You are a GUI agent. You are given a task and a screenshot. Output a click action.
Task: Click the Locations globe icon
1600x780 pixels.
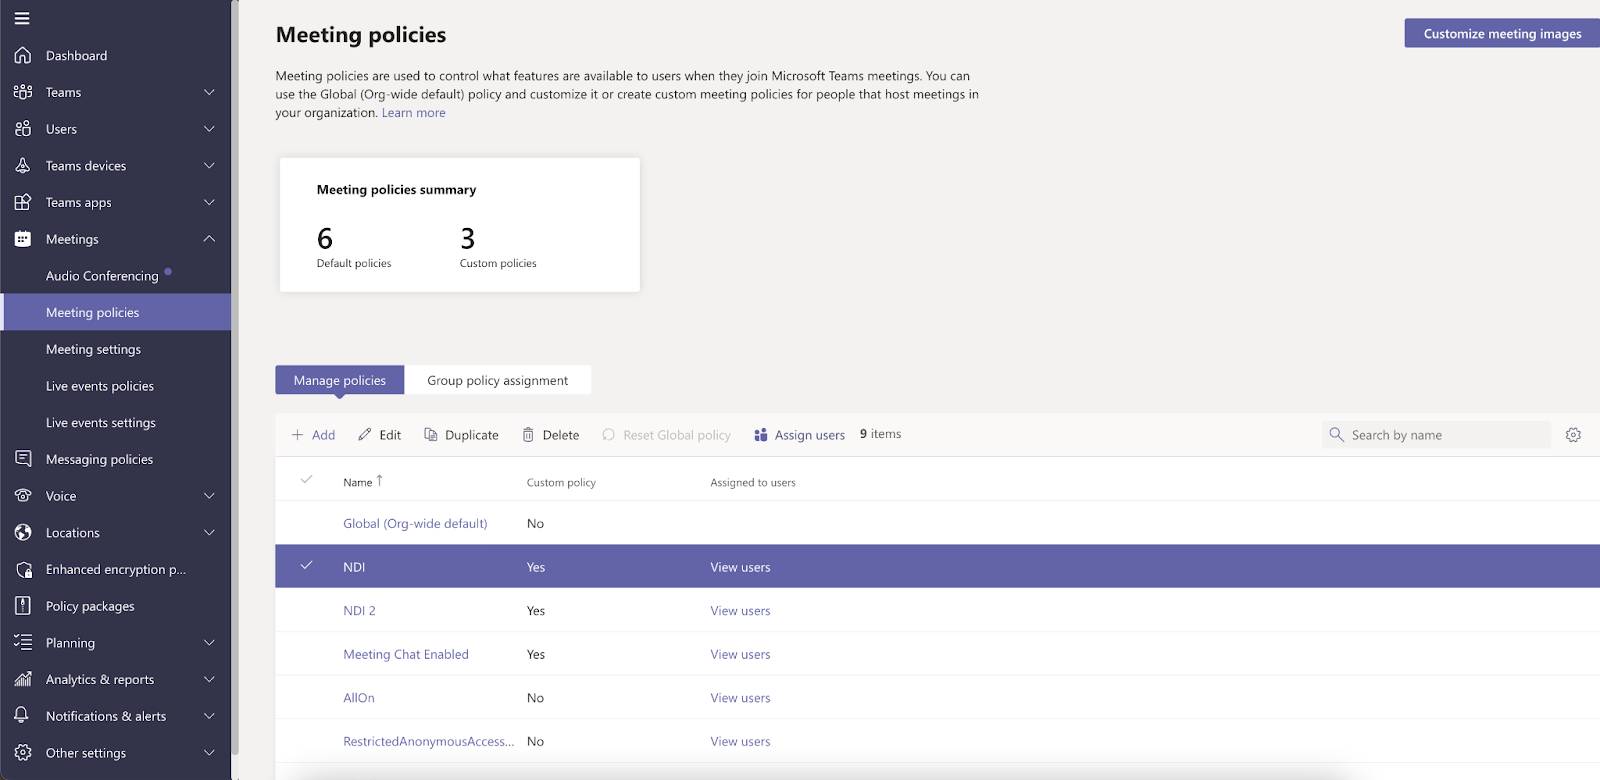point(23,533)
